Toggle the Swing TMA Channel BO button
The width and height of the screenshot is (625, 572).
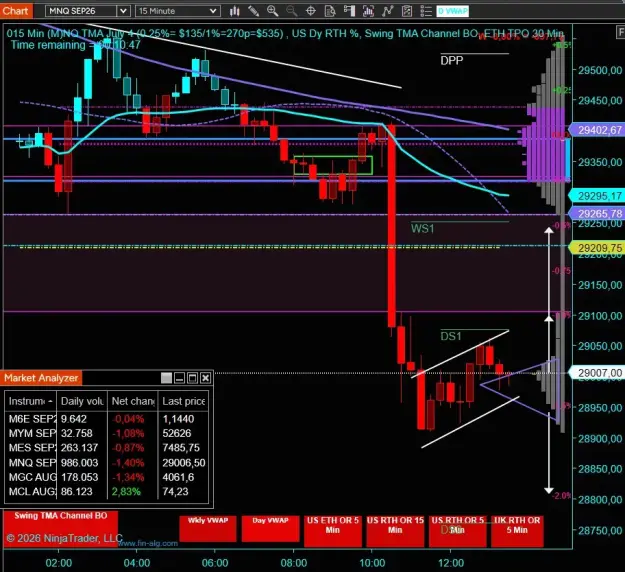(61, 529)
